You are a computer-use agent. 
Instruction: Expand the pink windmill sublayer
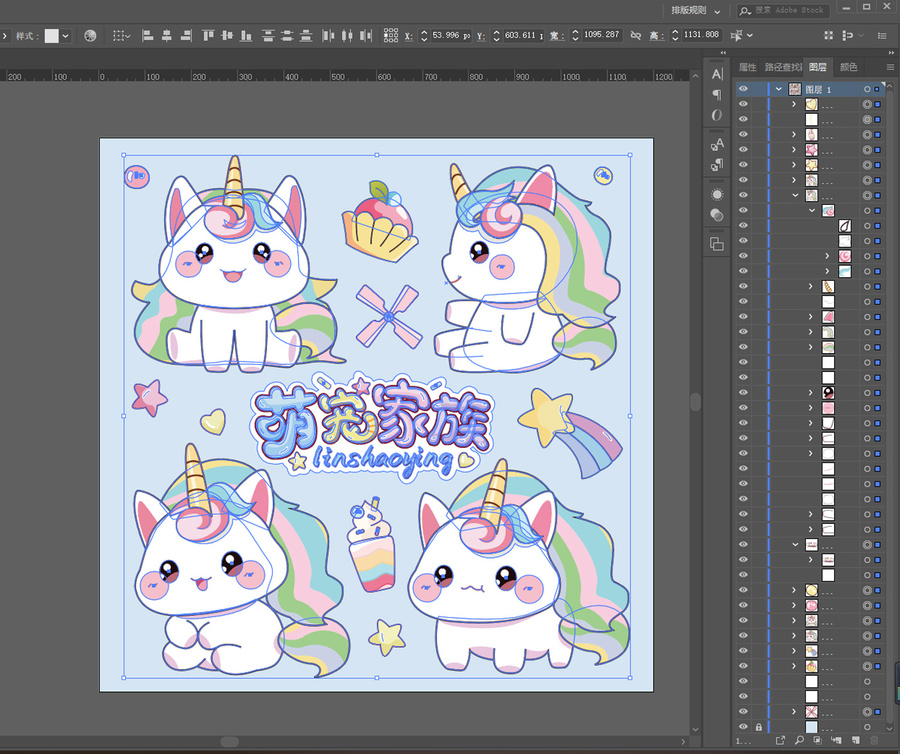794,712
